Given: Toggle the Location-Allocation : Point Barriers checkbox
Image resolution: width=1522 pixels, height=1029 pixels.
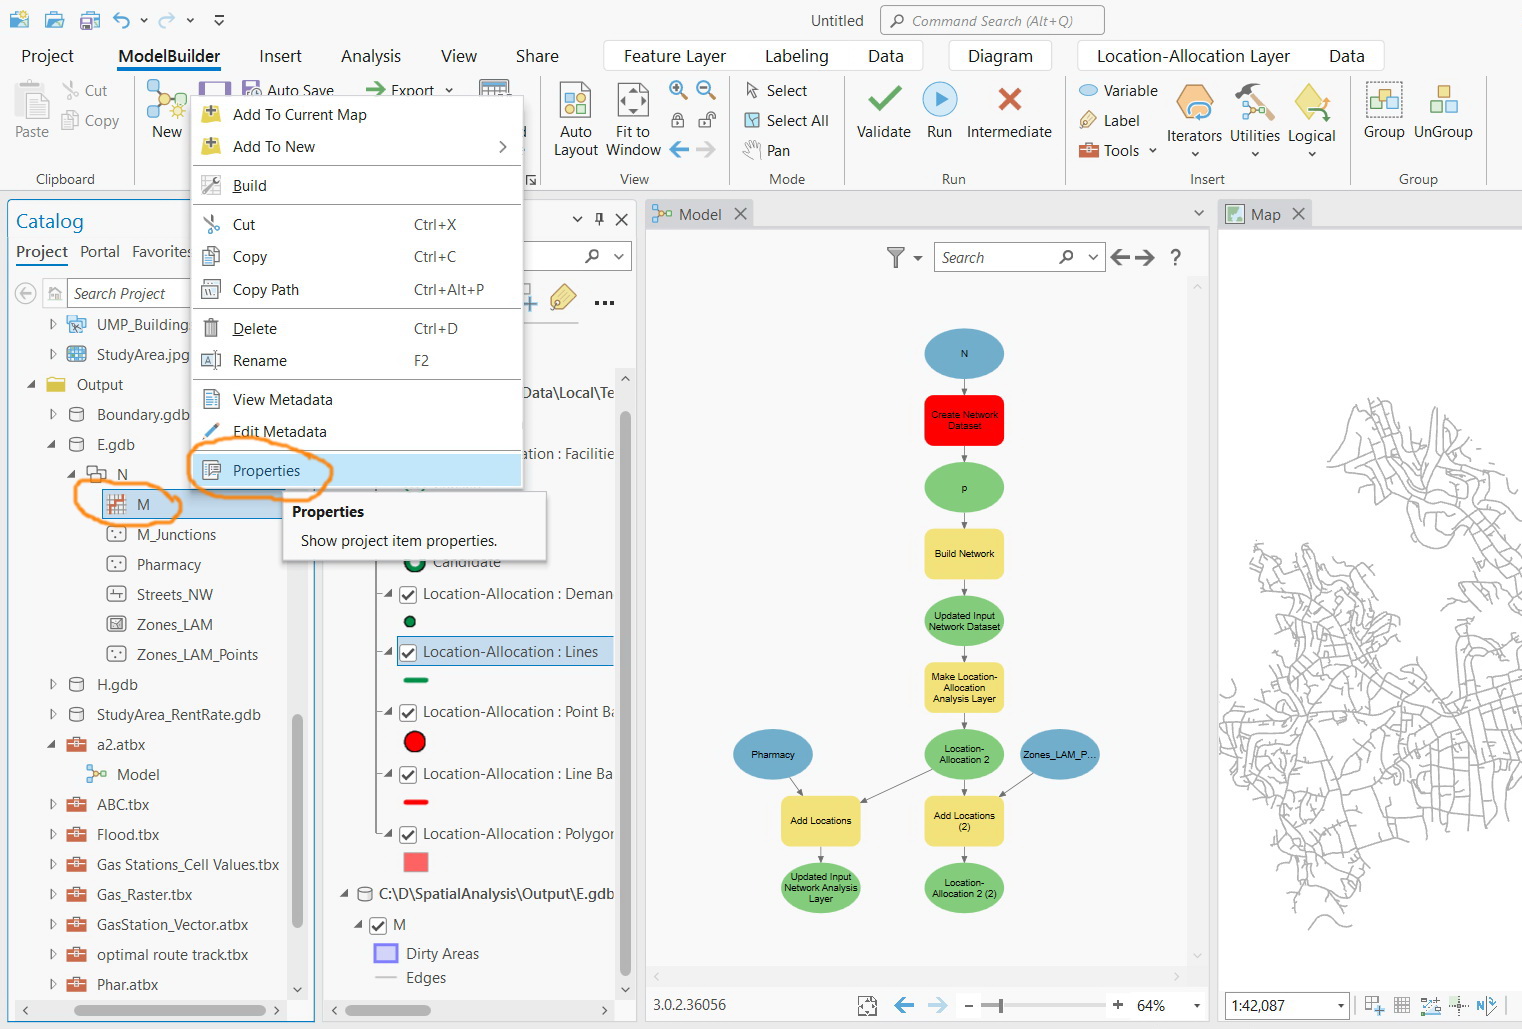Looking at the screenshot, I should click(x=408, y=712).
